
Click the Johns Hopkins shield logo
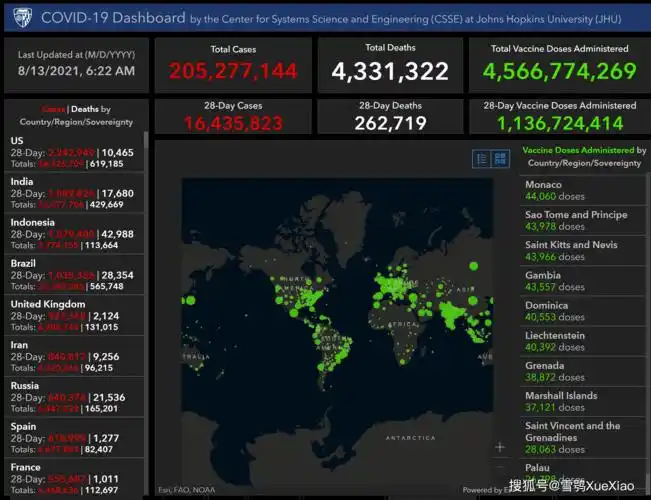coord(20,16)
